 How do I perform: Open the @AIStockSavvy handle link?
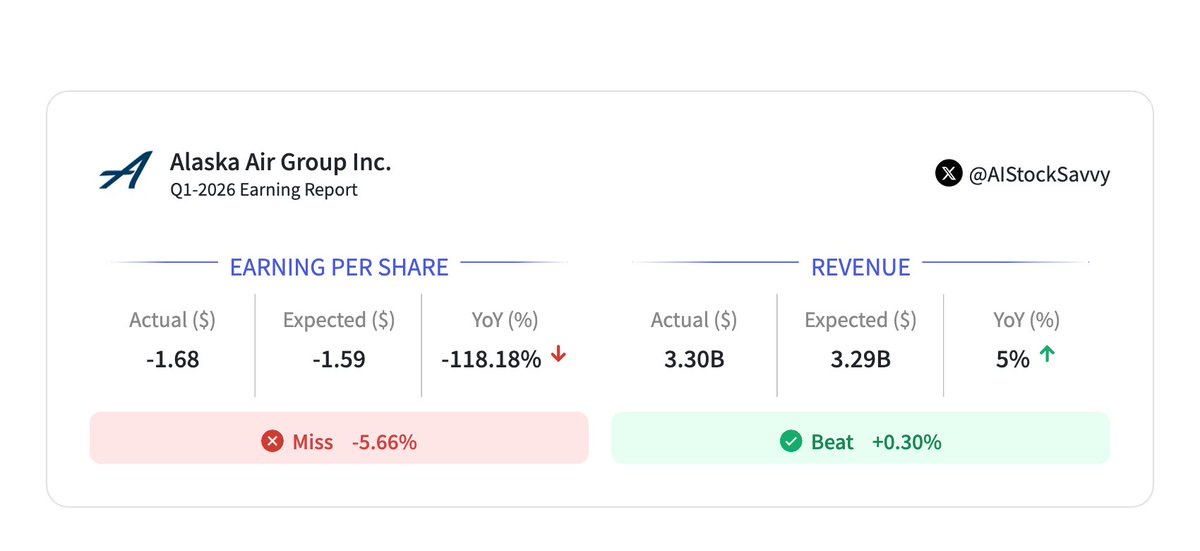click(x=1039, y=174)
